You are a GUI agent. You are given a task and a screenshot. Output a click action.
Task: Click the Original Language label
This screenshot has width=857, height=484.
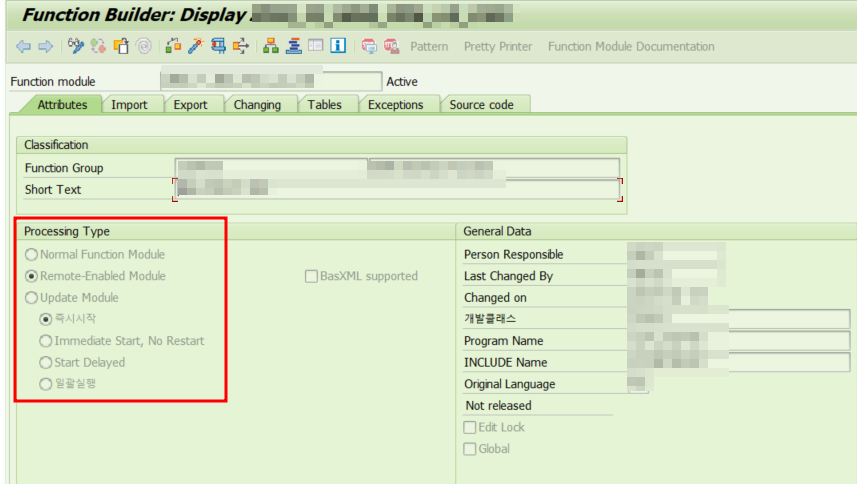click(x=509, y=384)
